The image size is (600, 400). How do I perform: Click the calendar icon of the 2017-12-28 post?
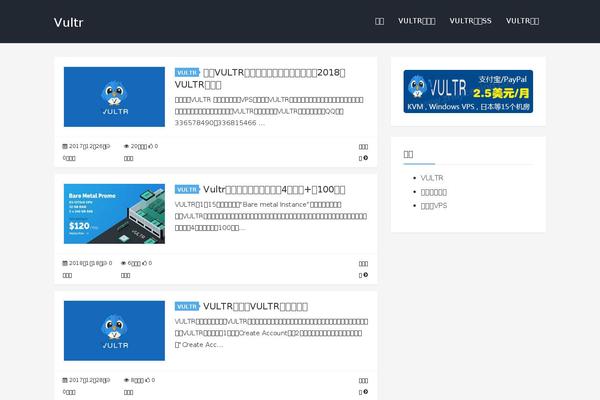65,380
